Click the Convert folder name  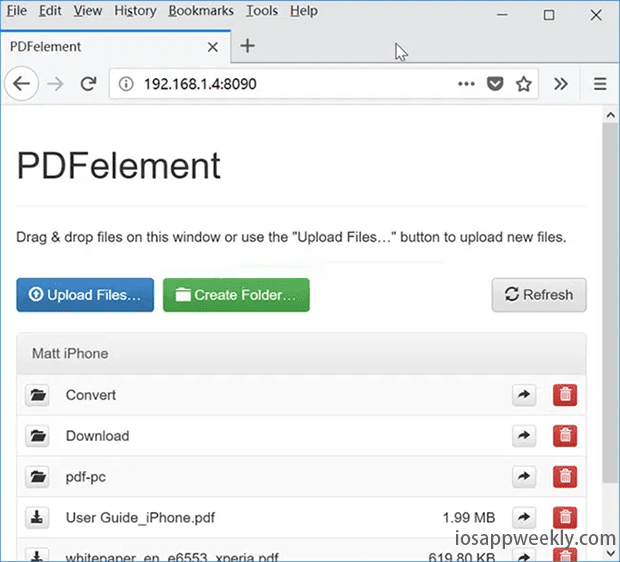[x=91, y=395]
